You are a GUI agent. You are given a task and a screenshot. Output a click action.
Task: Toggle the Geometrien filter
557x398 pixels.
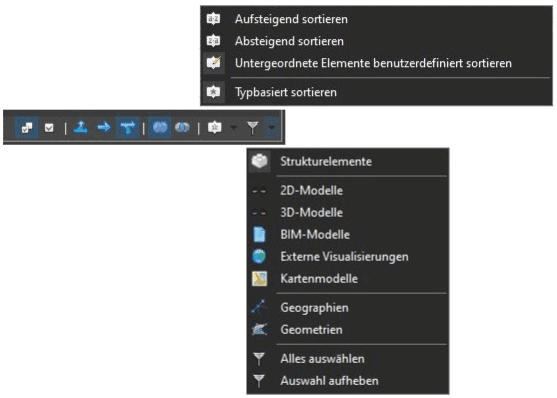pos(348,330)
